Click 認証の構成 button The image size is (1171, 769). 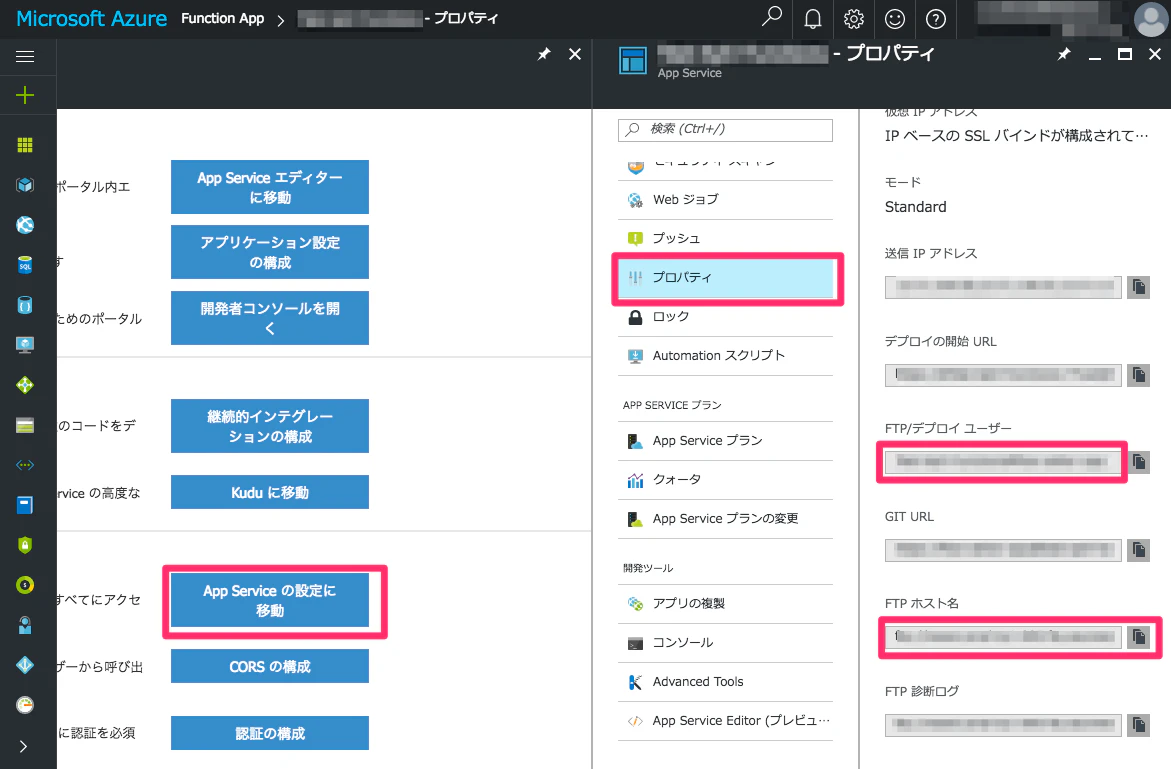coord(270,733)
